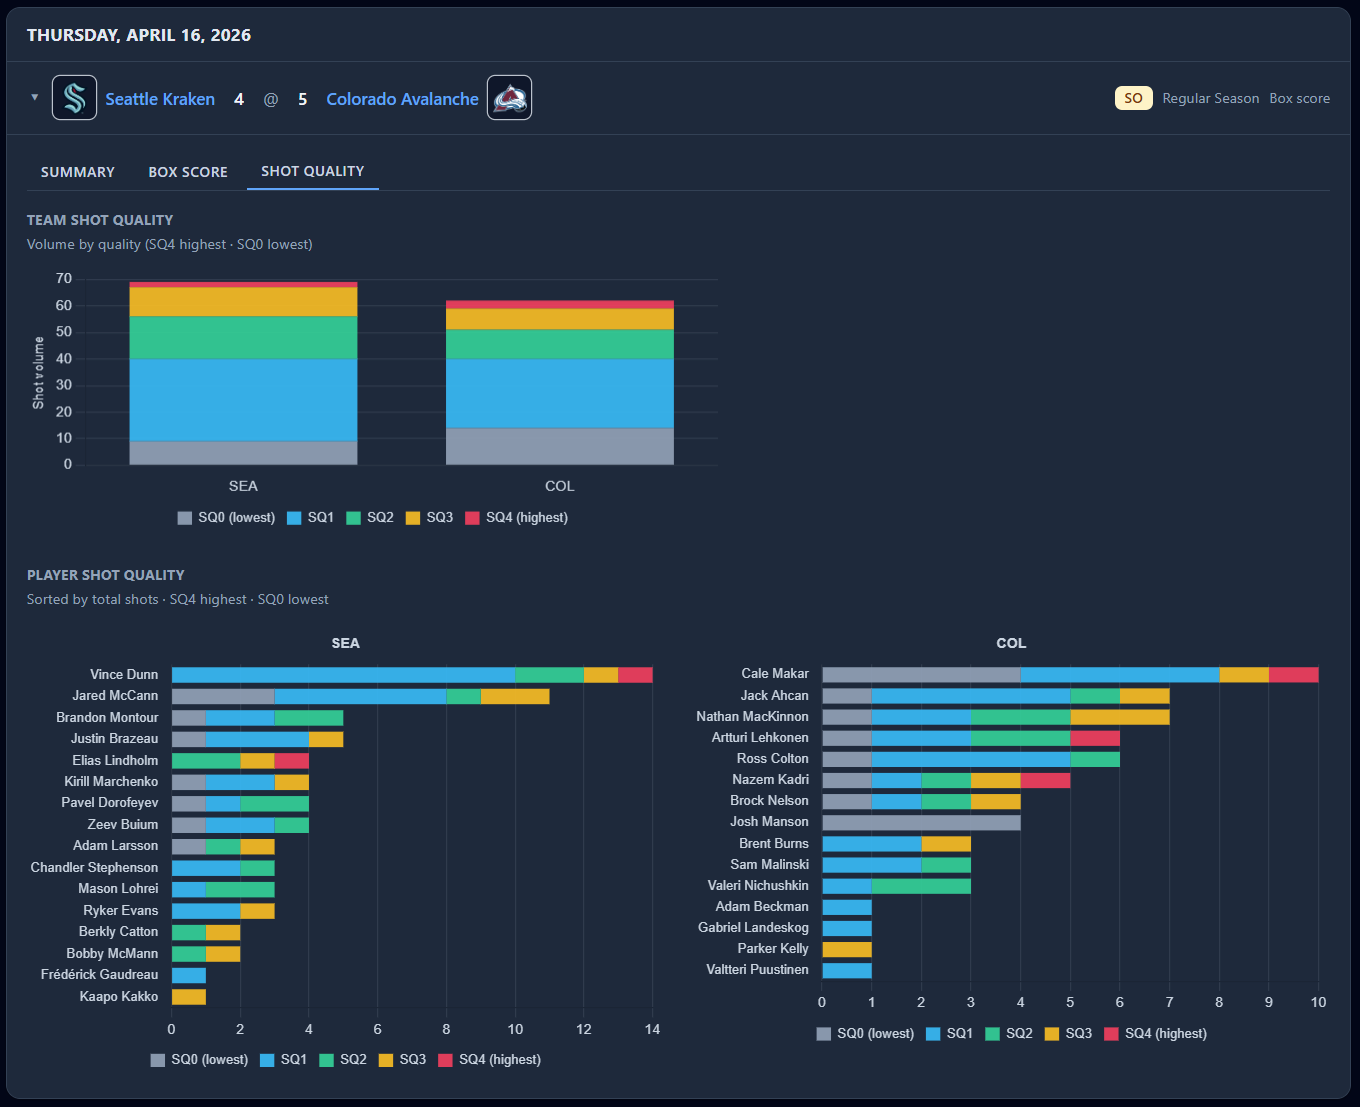Image resolution: width=1360 pixels, height=1107 pixels.
Task: Click the Nazem Kadri player label
Action: coord(770,779)
